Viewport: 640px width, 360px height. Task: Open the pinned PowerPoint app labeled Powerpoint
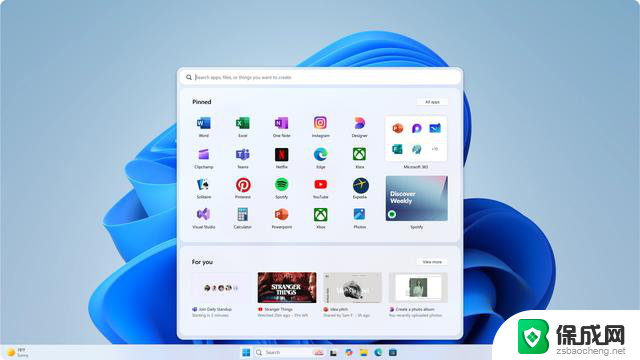(x=281, y=214)
